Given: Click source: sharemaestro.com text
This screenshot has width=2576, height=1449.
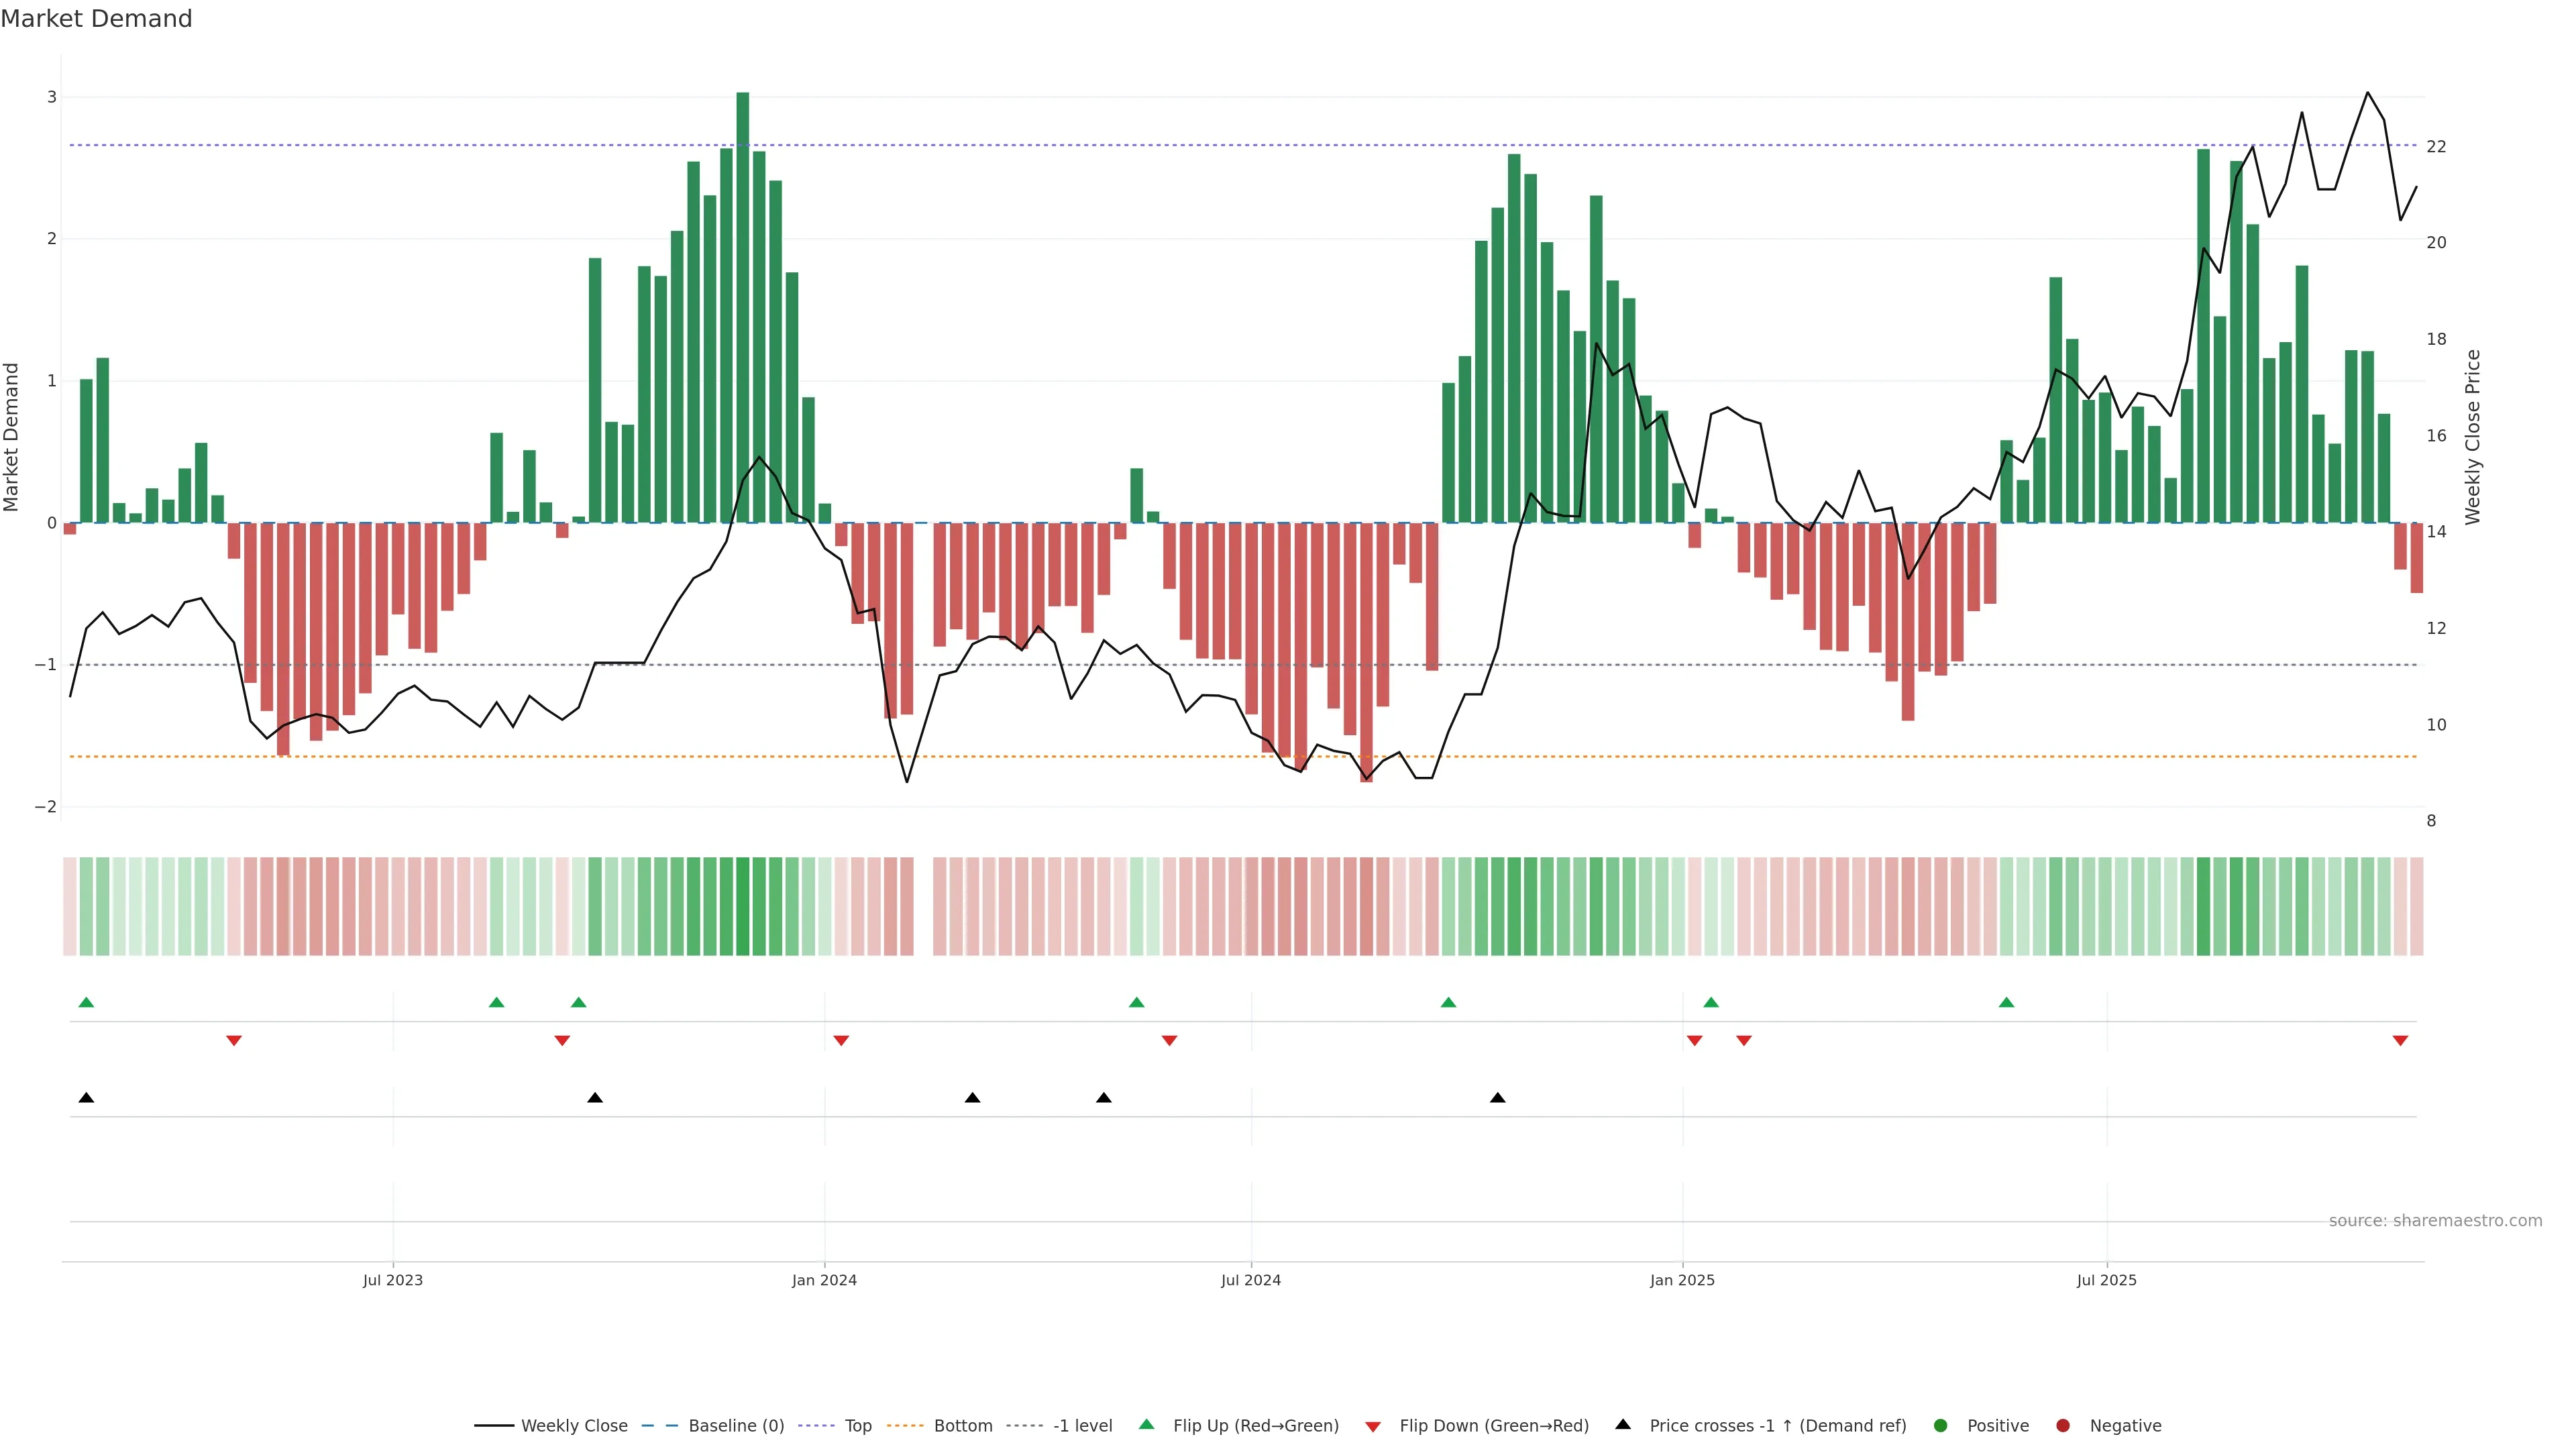Looking at the screenshot, I should tap(2435, 1221).
